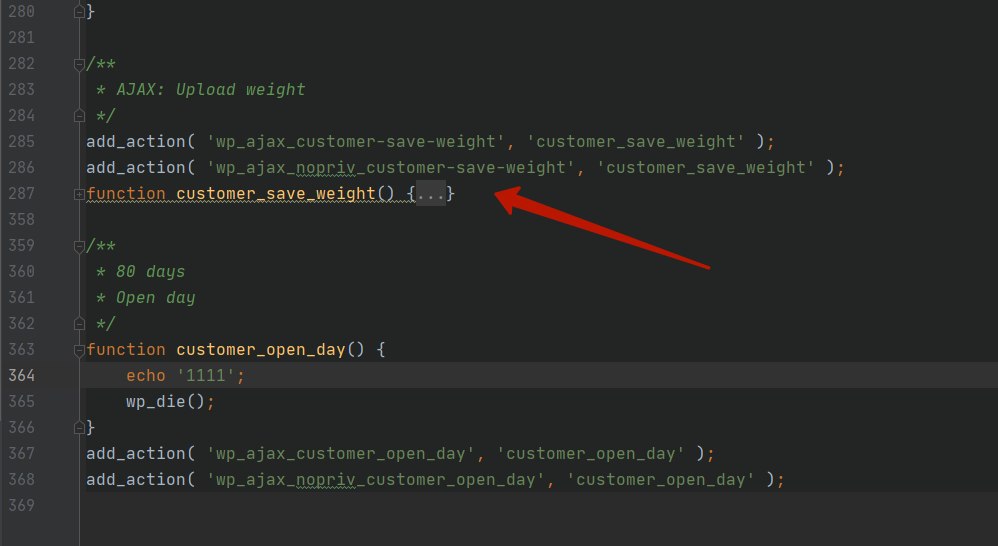Click line number 283 in the gutter

pyautogui.click(x=22, y=90)
